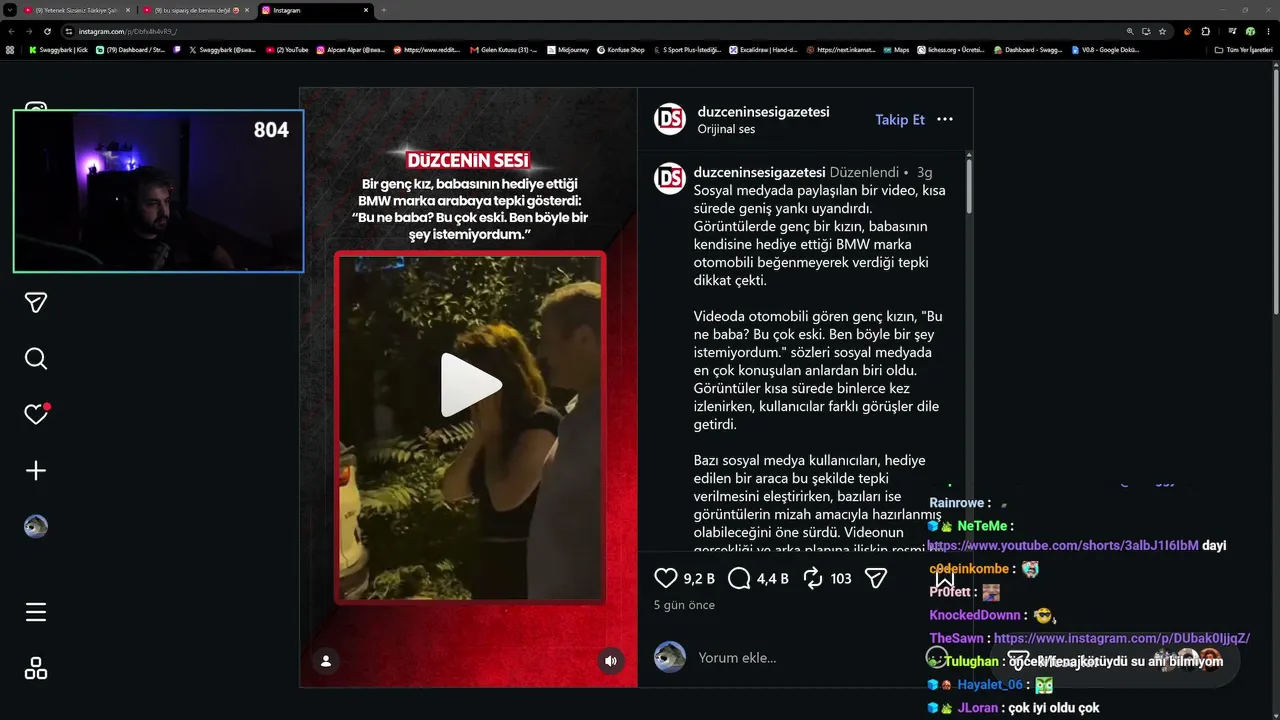
Task: Reload the current page
Action: 47,31
